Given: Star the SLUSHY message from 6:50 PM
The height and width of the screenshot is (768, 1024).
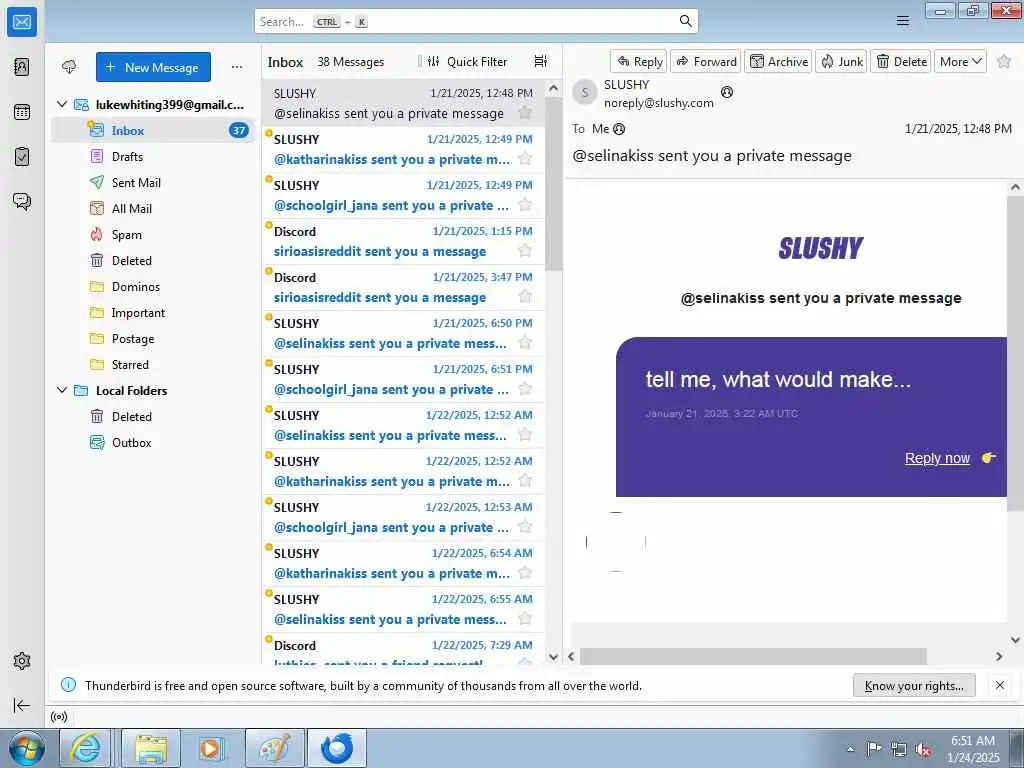Looking at the screenshot, I should 524,343.
